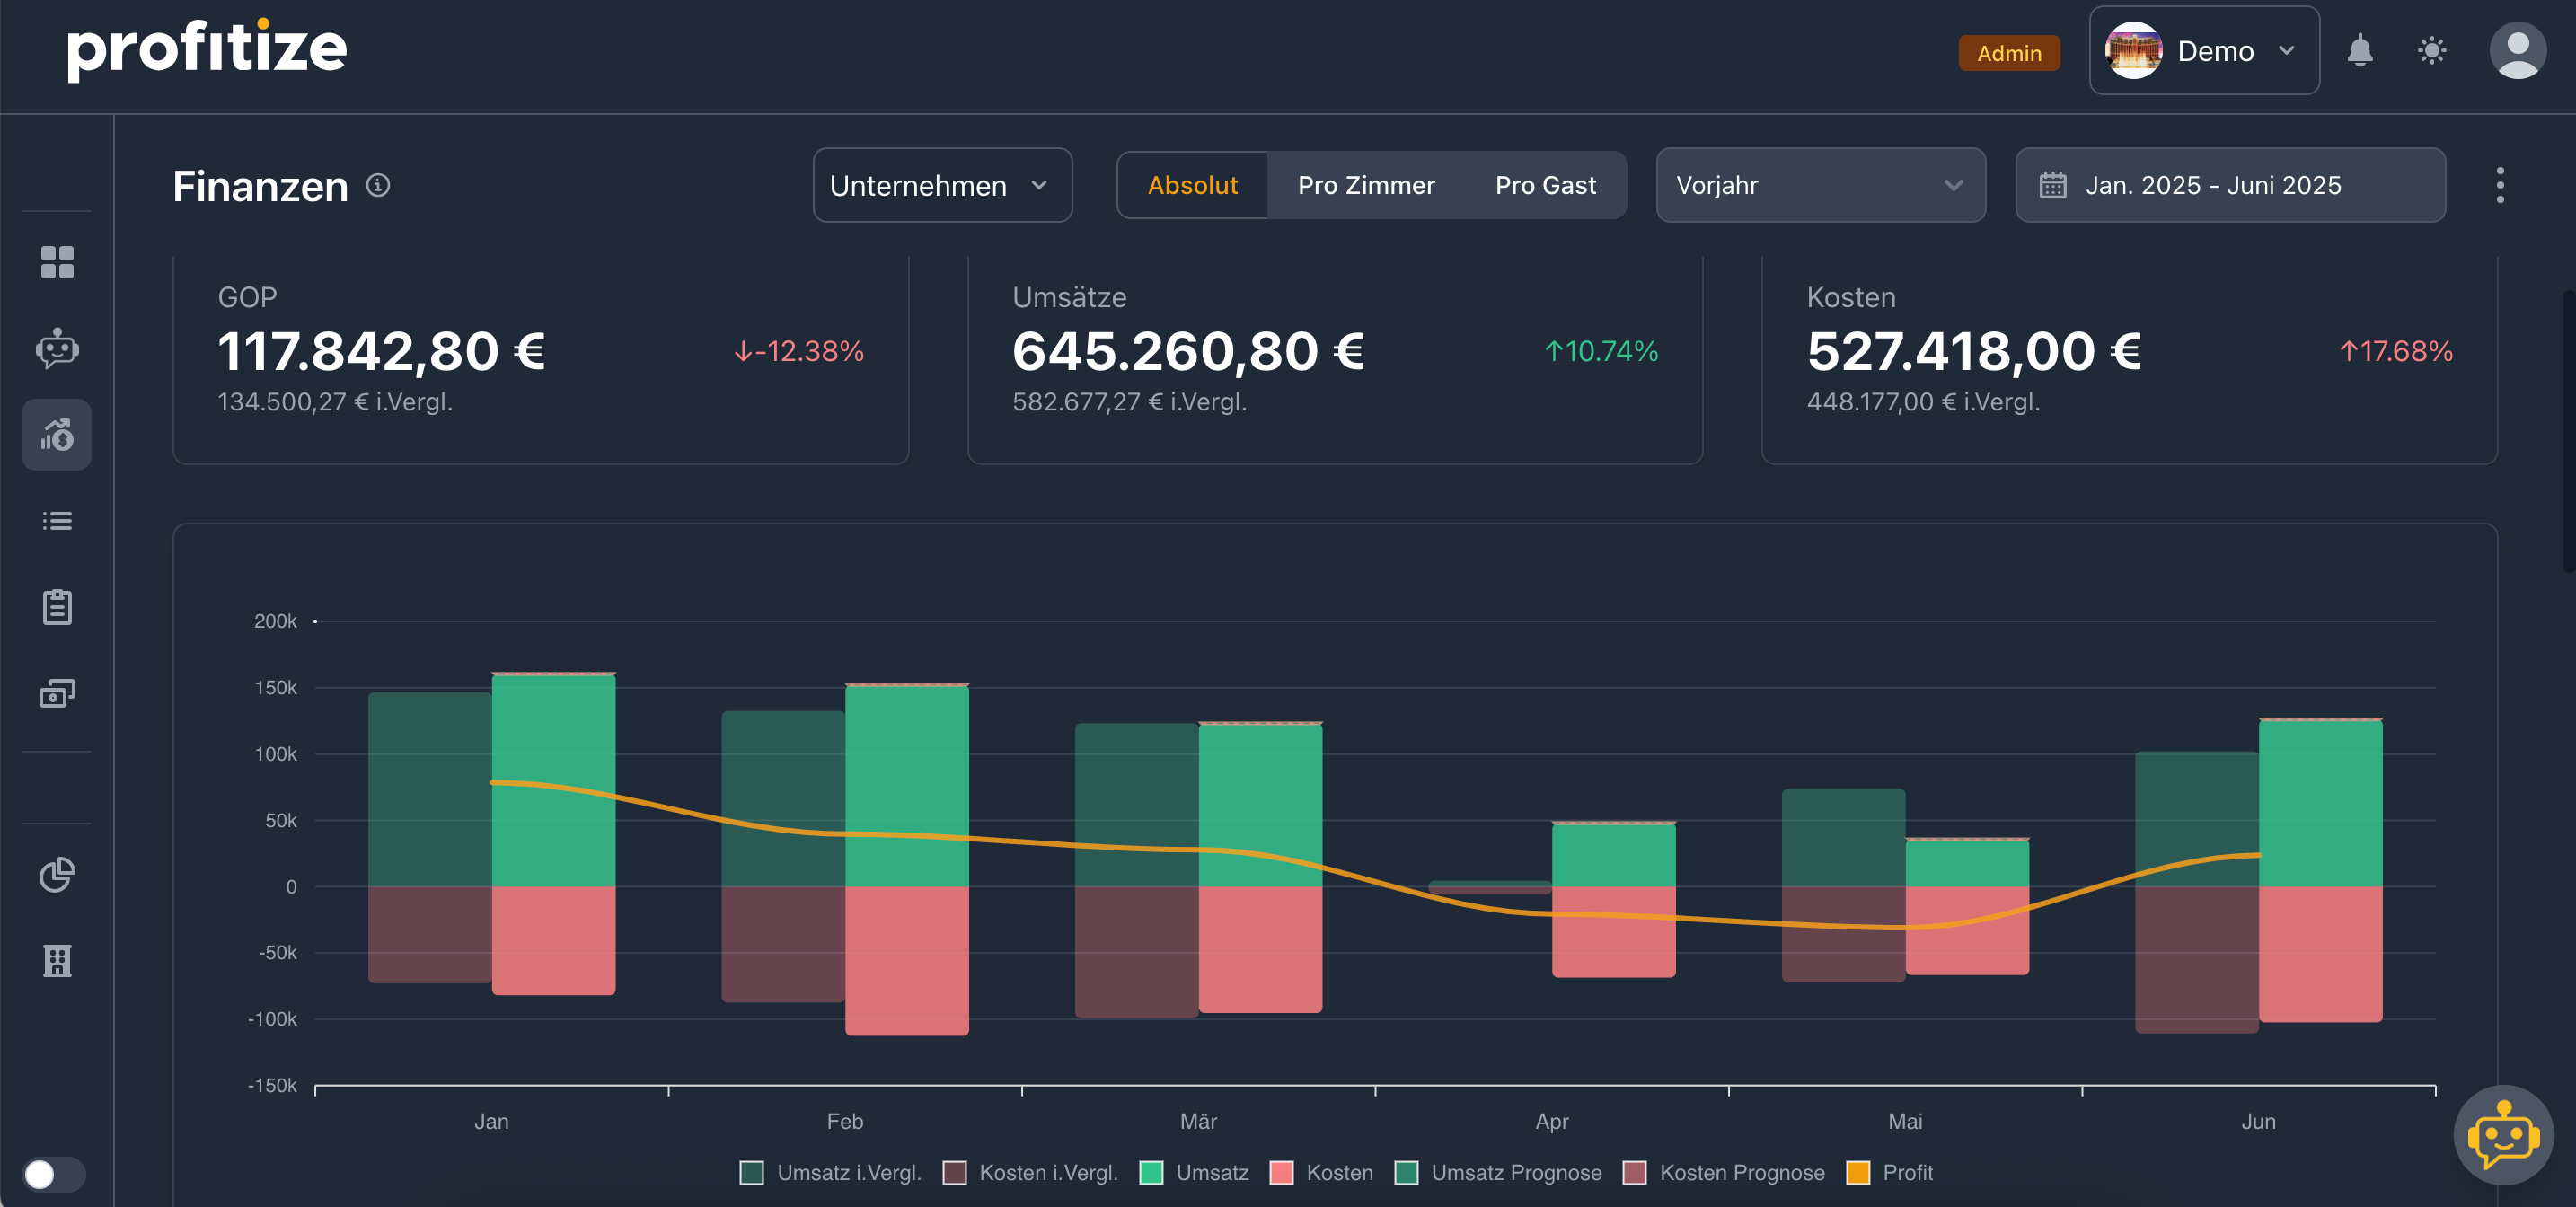Open the pie chart analytics sidebar icon

coord(57,874)
